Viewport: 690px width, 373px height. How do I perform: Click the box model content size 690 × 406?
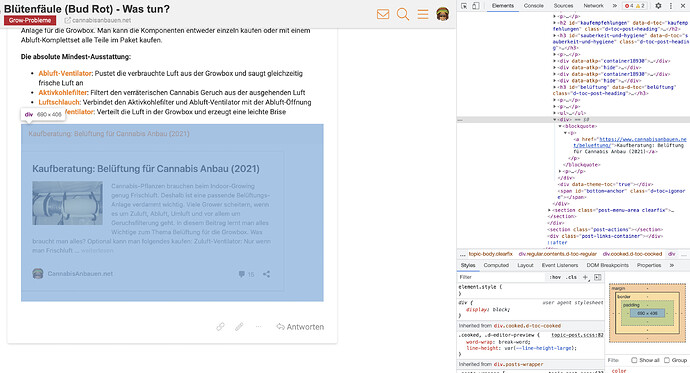(x=647, y=313)
